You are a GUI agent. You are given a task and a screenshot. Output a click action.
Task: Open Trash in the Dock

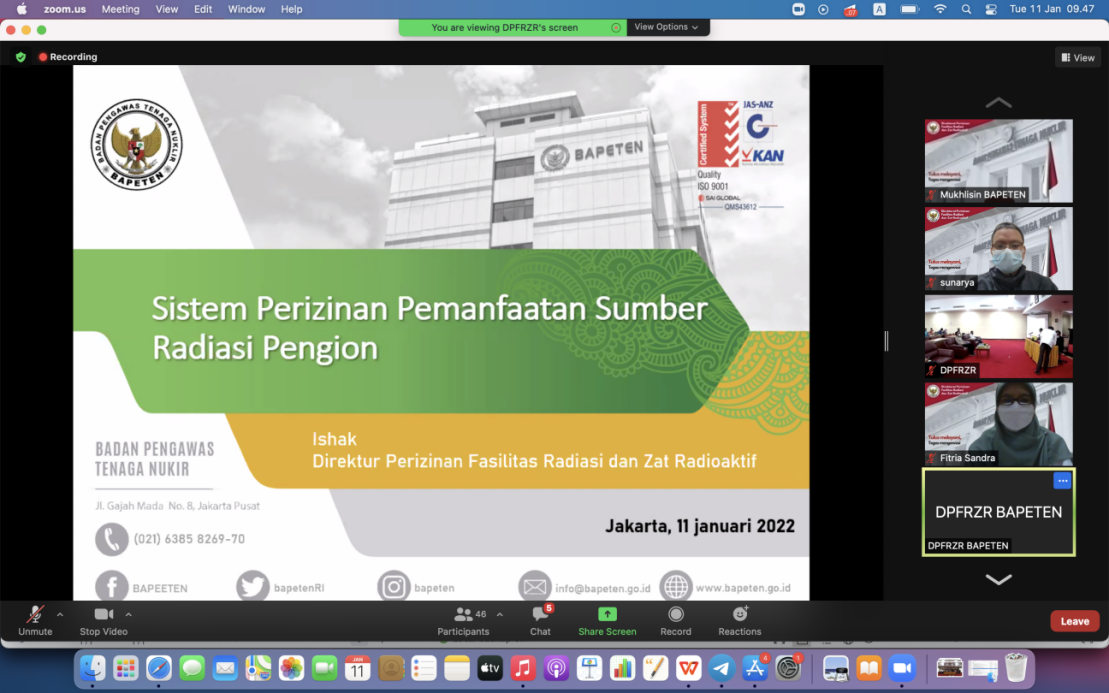pyautogui.click(x=1016, y=668)
